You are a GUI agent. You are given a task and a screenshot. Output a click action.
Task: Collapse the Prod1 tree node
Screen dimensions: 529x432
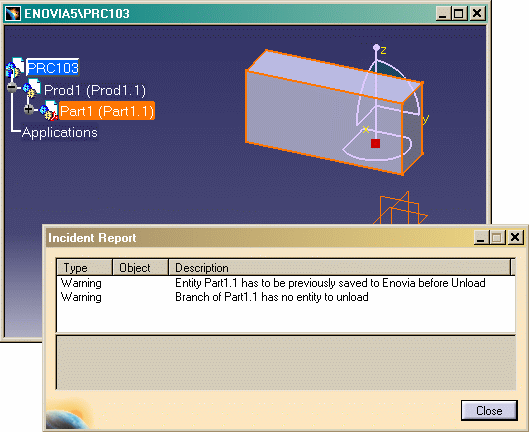tap(12, 87)
